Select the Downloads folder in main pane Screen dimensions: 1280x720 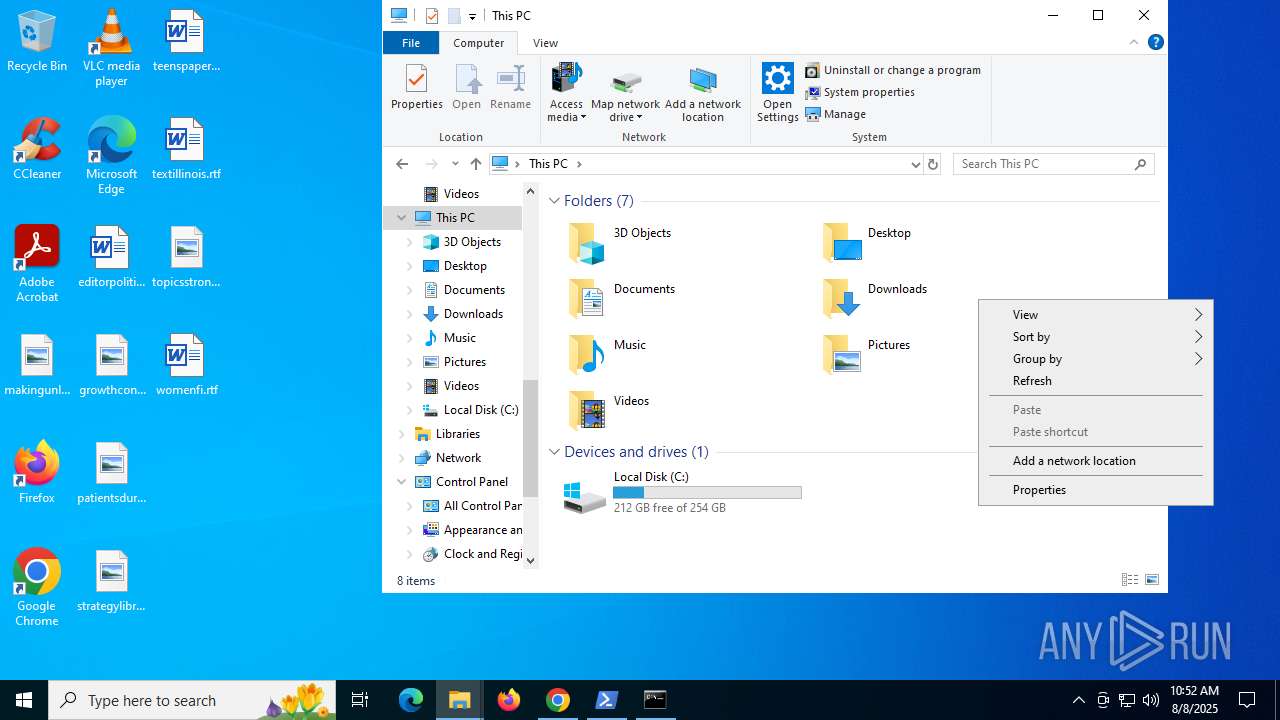point(875,299)
